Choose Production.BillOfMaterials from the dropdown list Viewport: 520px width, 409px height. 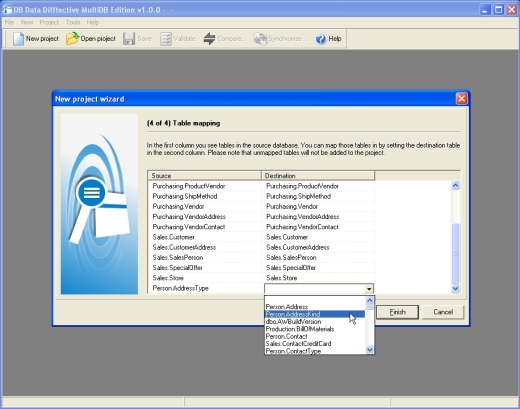315,329
